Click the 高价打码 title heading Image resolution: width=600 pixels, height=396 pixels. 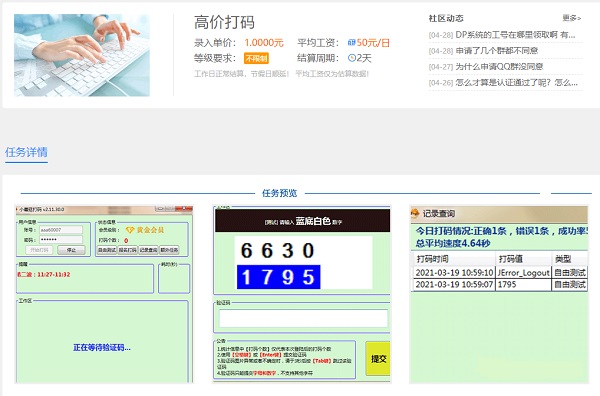224,22
